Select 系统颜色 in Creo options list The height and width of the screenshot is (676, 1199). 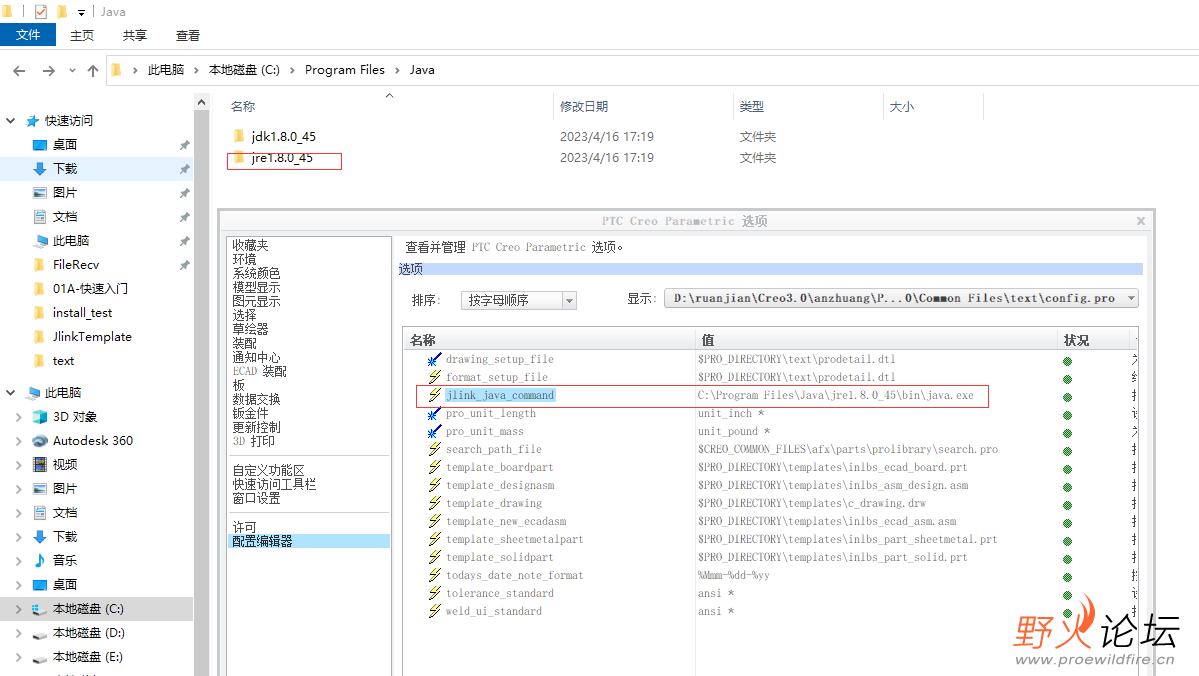coord(256,273)
